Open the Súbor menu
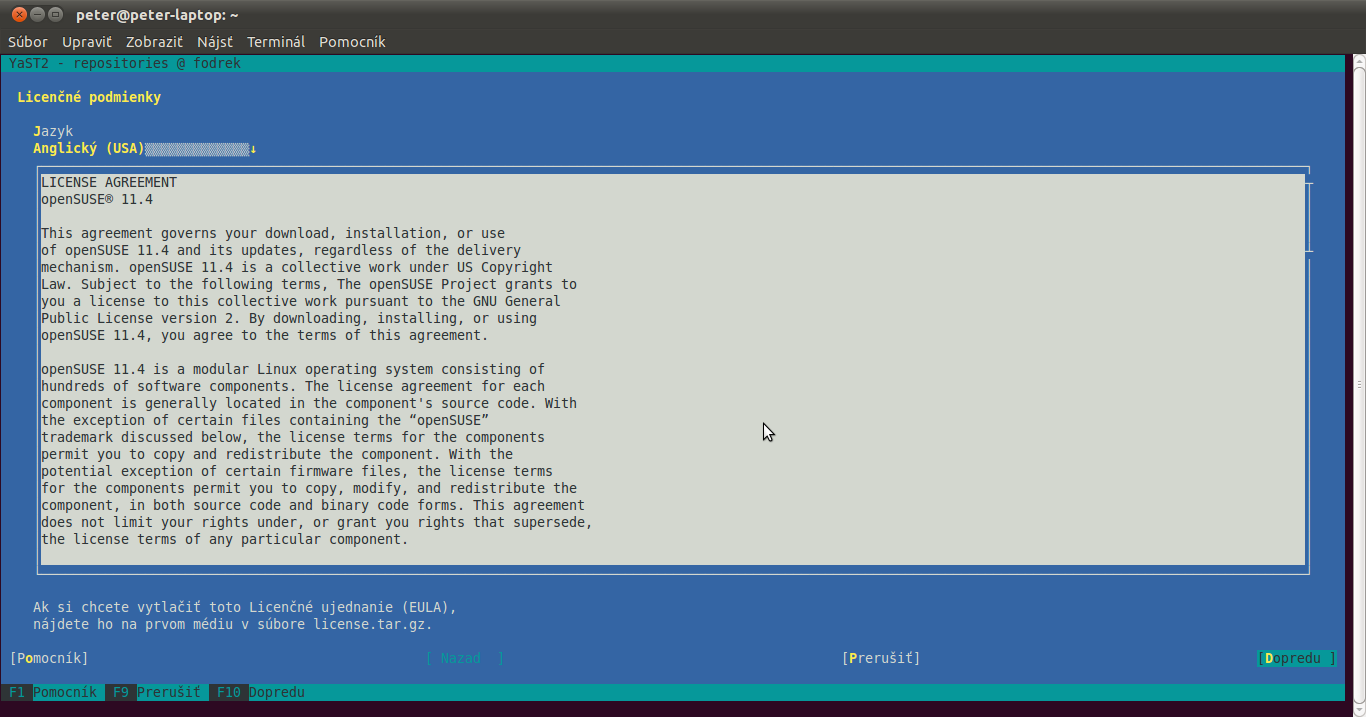The image size is (1366, 717). [28, 42]
